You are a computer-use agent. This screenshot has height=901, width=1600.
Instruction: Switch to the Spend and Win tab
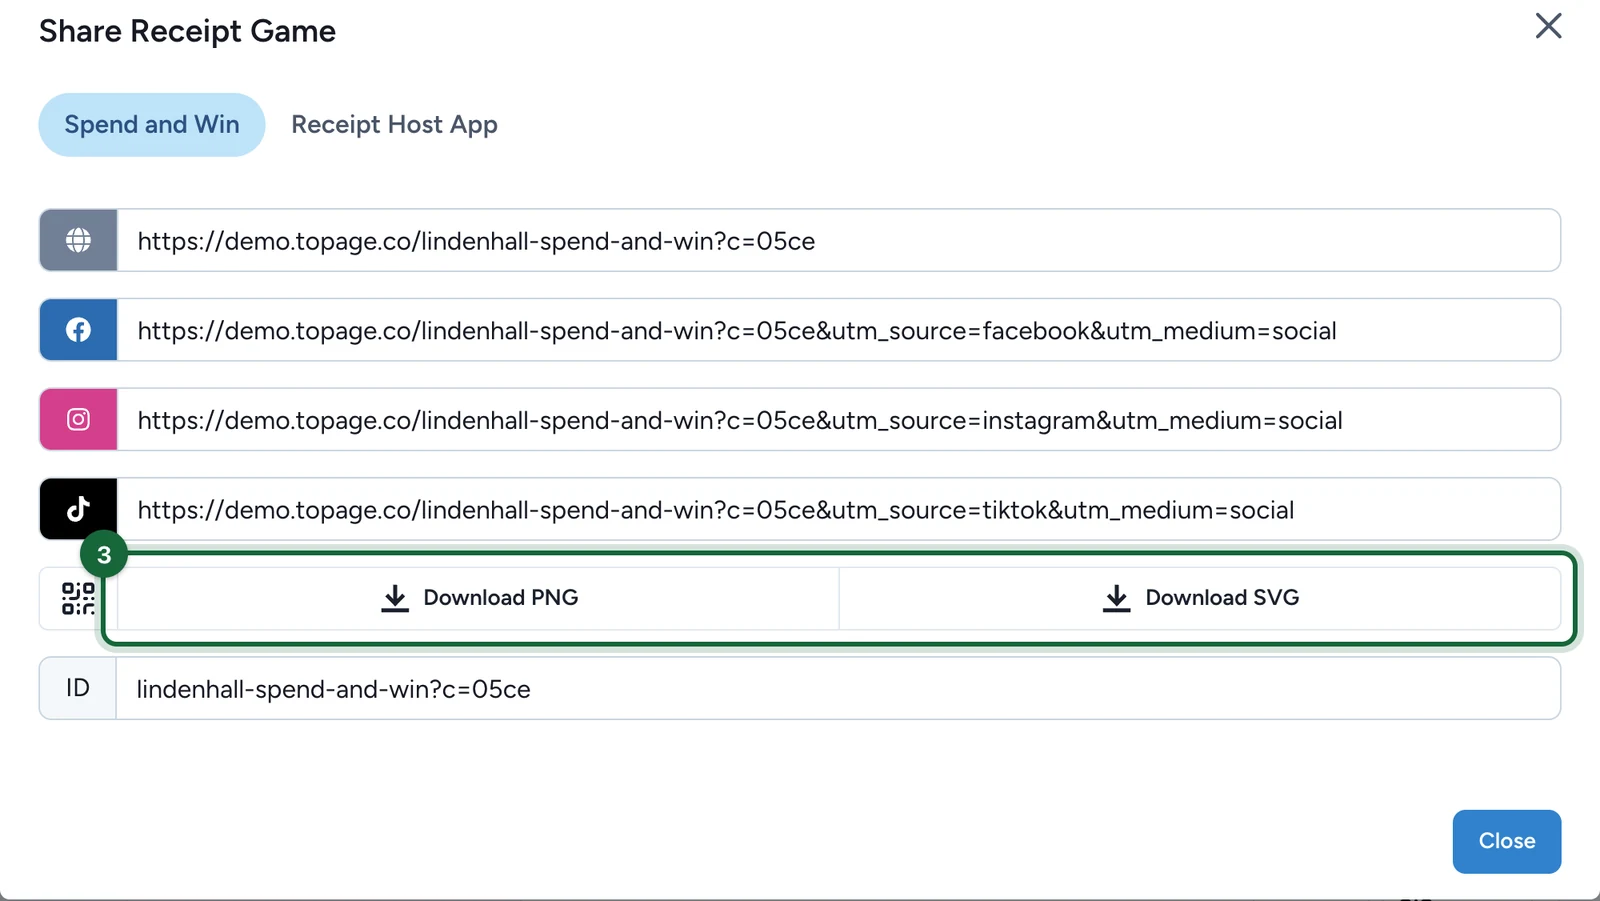152,125
